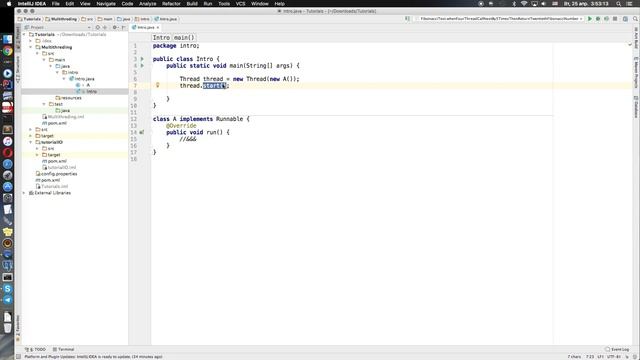
Task: Toggle the TODO tool window at bottom
Action: pos(36,349)
